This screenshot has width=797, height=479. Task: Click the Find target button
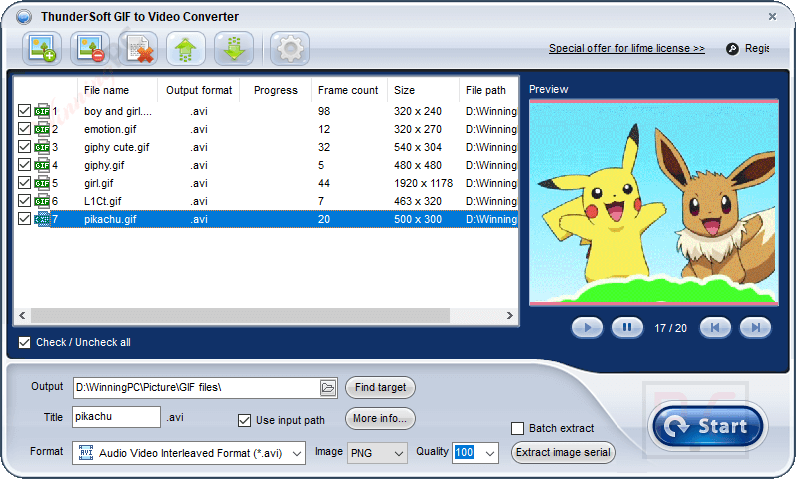point(380,387)
